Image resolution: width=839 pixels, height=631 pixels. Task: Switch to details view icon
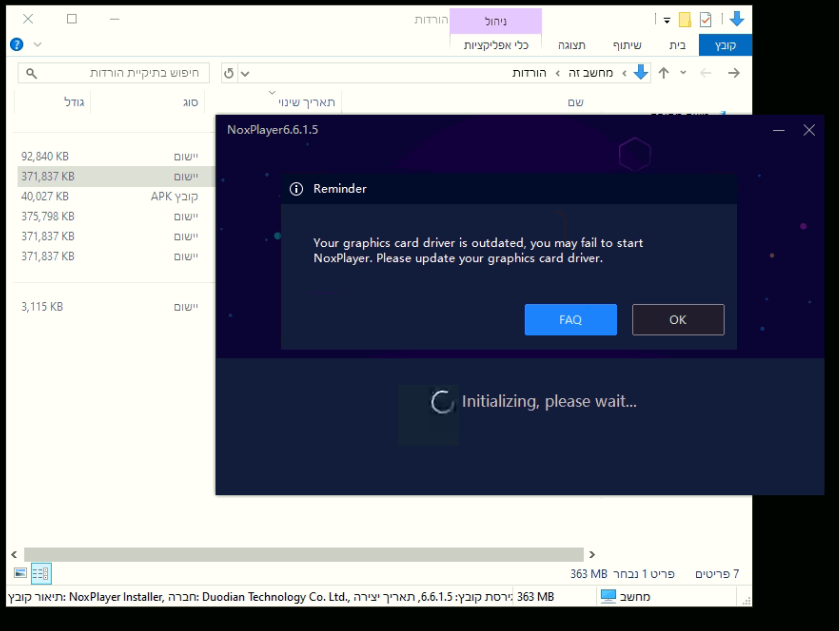tap(41, 574)
